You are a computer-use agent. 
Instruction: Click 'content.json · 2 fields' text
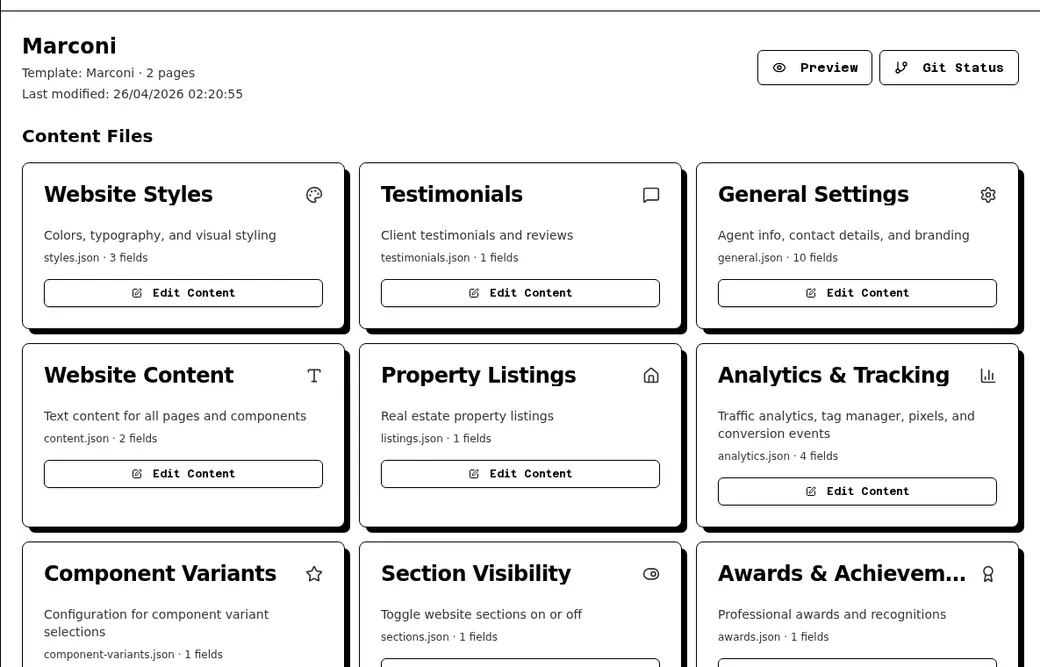[x=100, y=439]
